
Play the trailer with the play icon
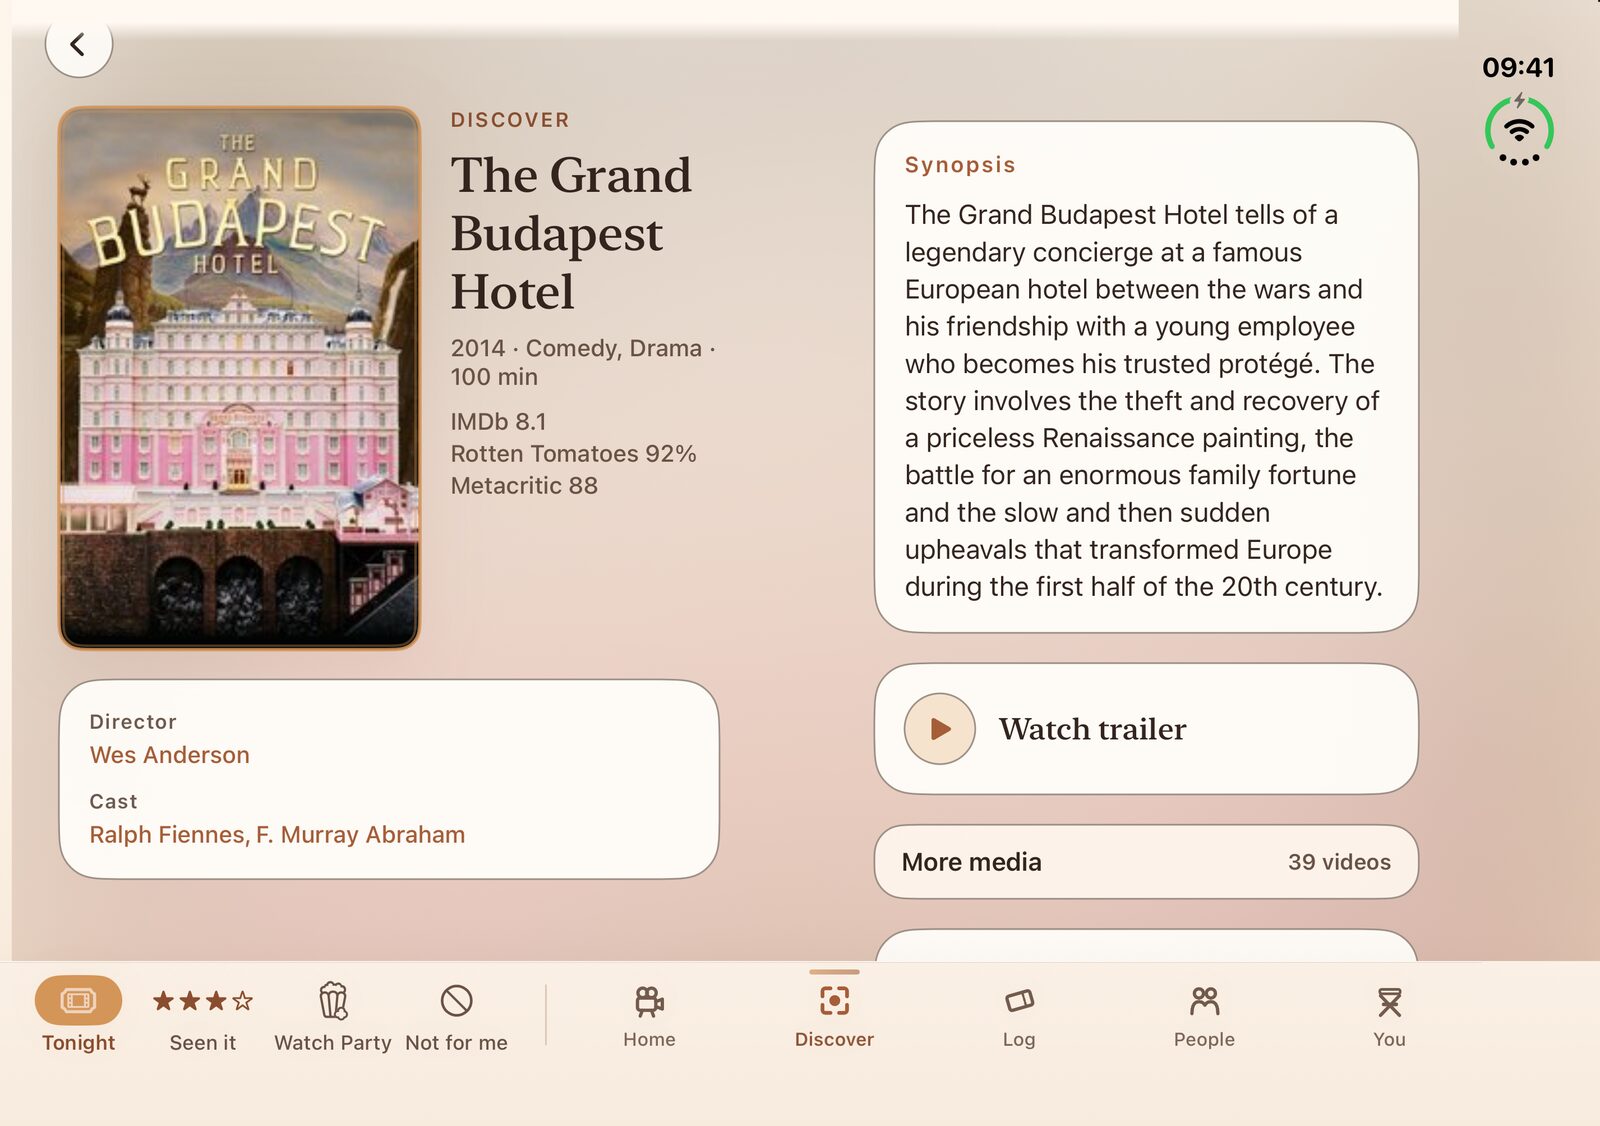click(x=939, y=729)
